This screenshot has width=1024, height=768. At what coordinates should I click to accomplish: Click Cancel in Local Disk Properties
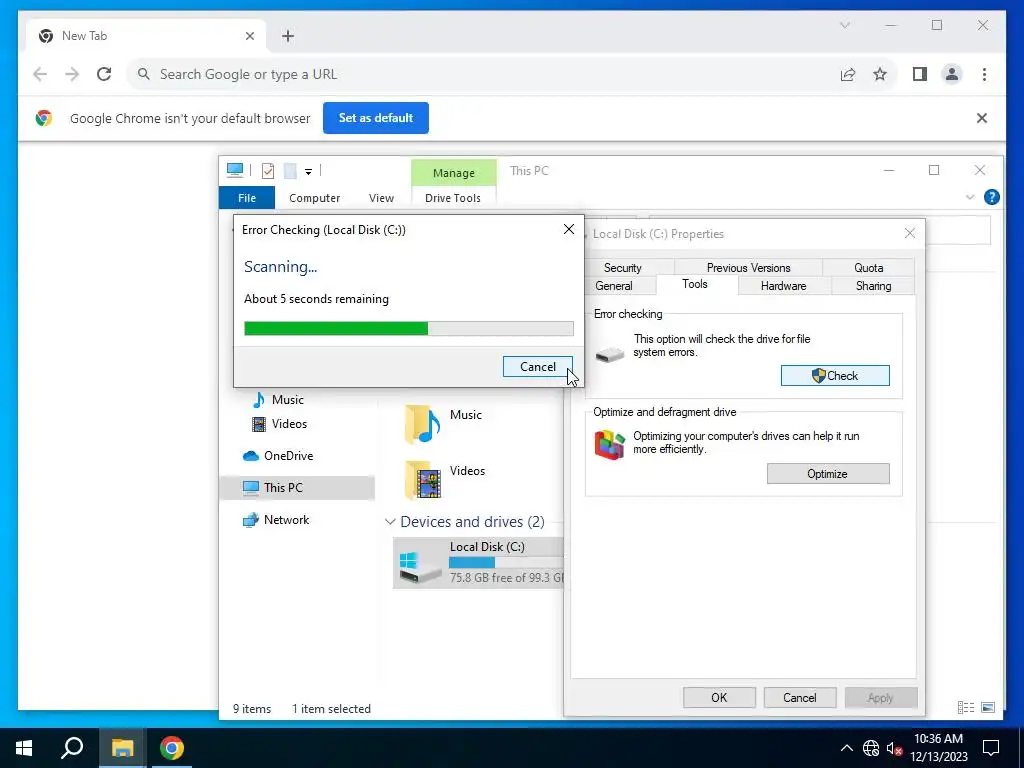[799, 697]
